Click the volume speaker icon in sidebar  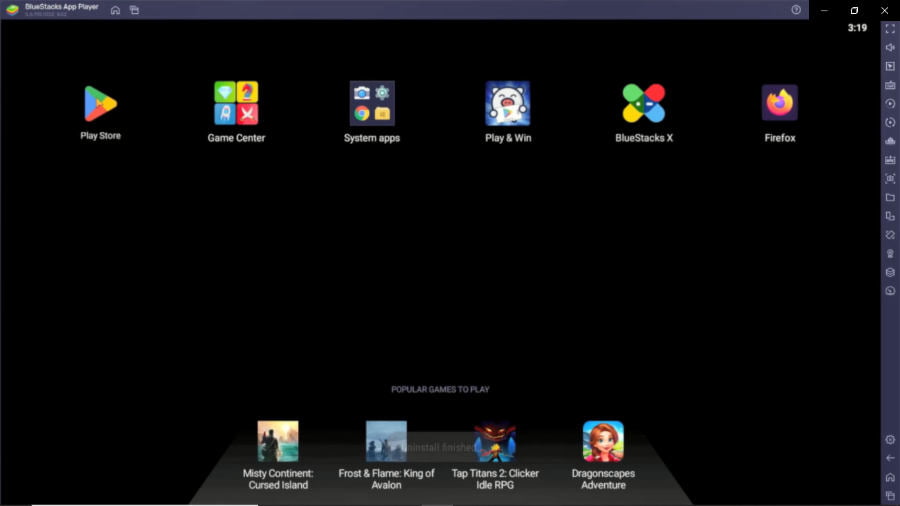point(890,48)
